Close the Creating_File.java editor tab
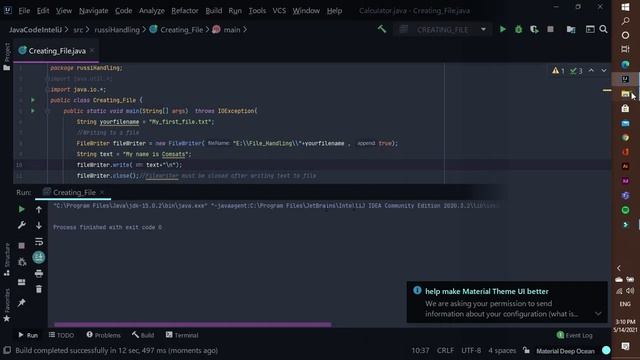 (x=92, y=51)
